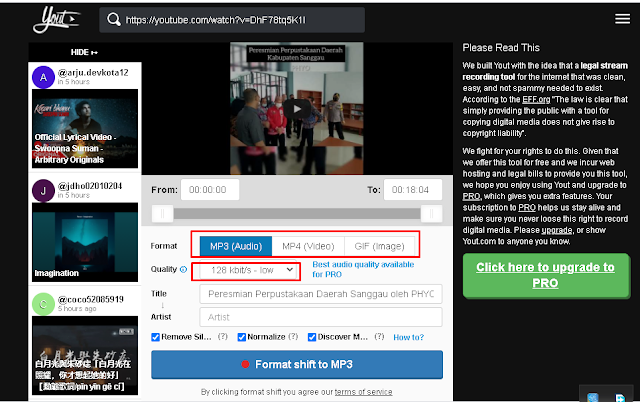
Task: Click the From time field
Action: (x=210, y=190)
